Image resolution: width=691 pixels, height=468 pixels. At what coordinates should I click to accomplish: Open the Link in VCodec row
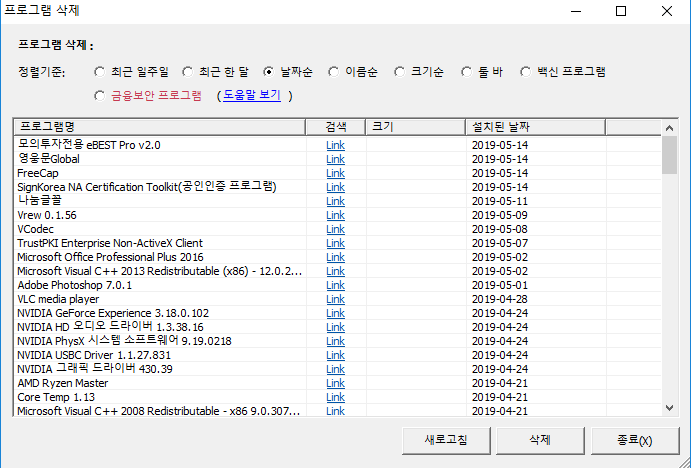pos(335,229)
